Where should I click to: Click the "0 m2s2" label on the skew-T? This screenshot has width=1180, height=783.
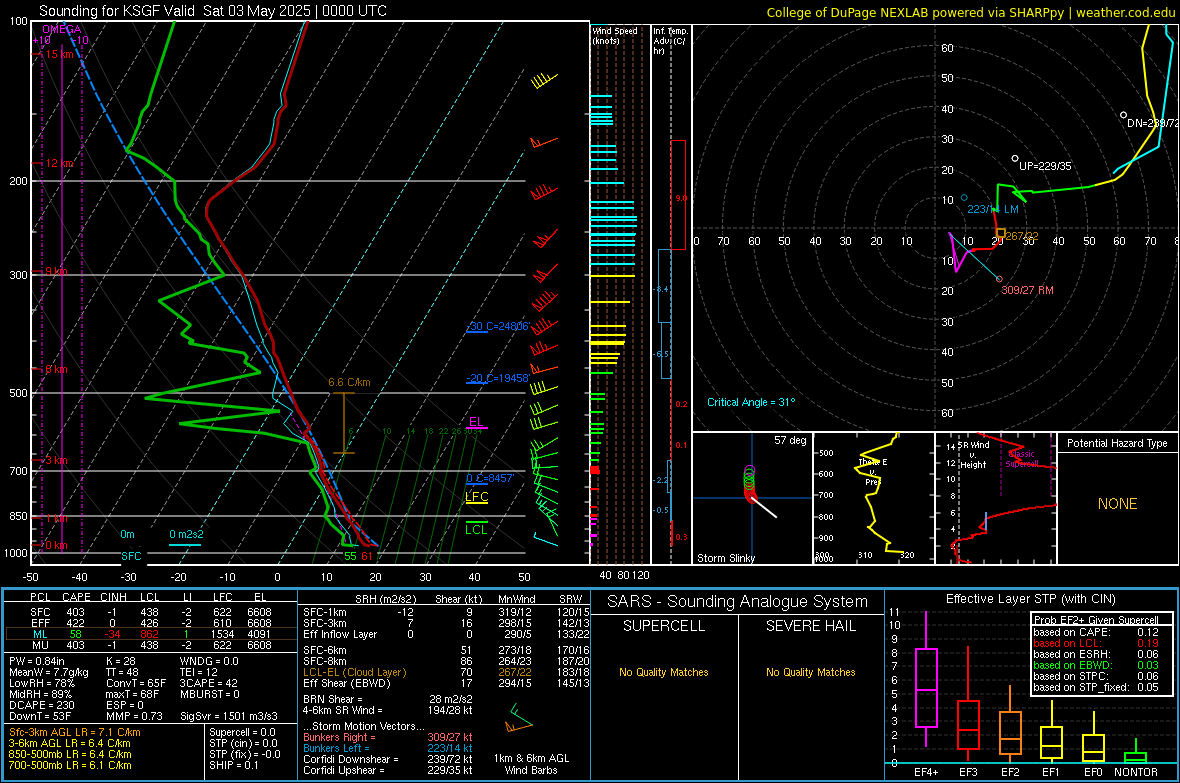(x=186, y=535)
